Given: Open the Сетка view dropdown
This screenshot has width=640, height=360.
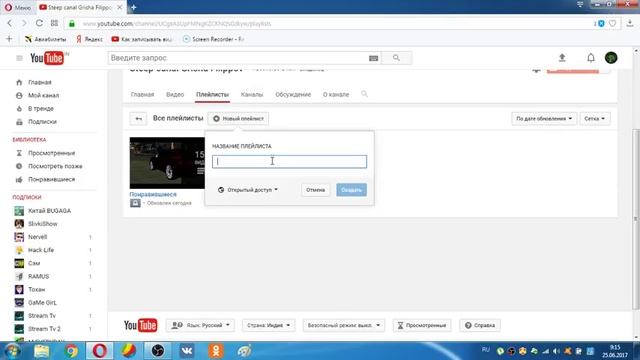Looking at the screenshot, I should [595, 119].
